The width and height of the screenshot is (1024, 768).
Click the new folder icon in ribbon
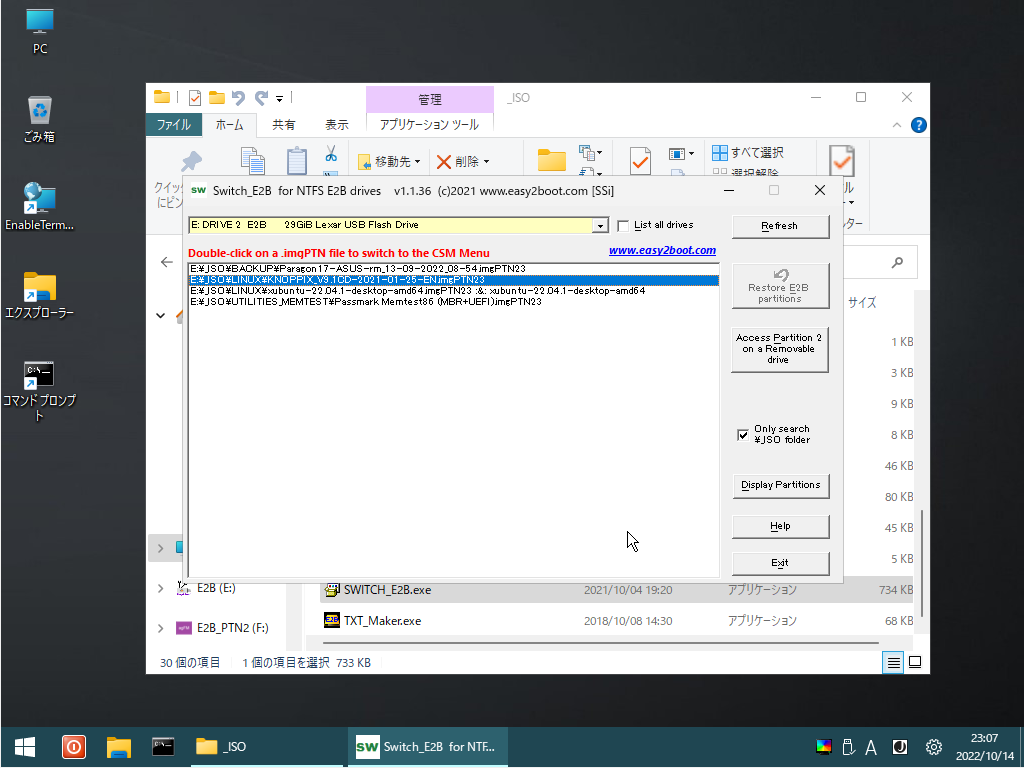coord(552,160)
